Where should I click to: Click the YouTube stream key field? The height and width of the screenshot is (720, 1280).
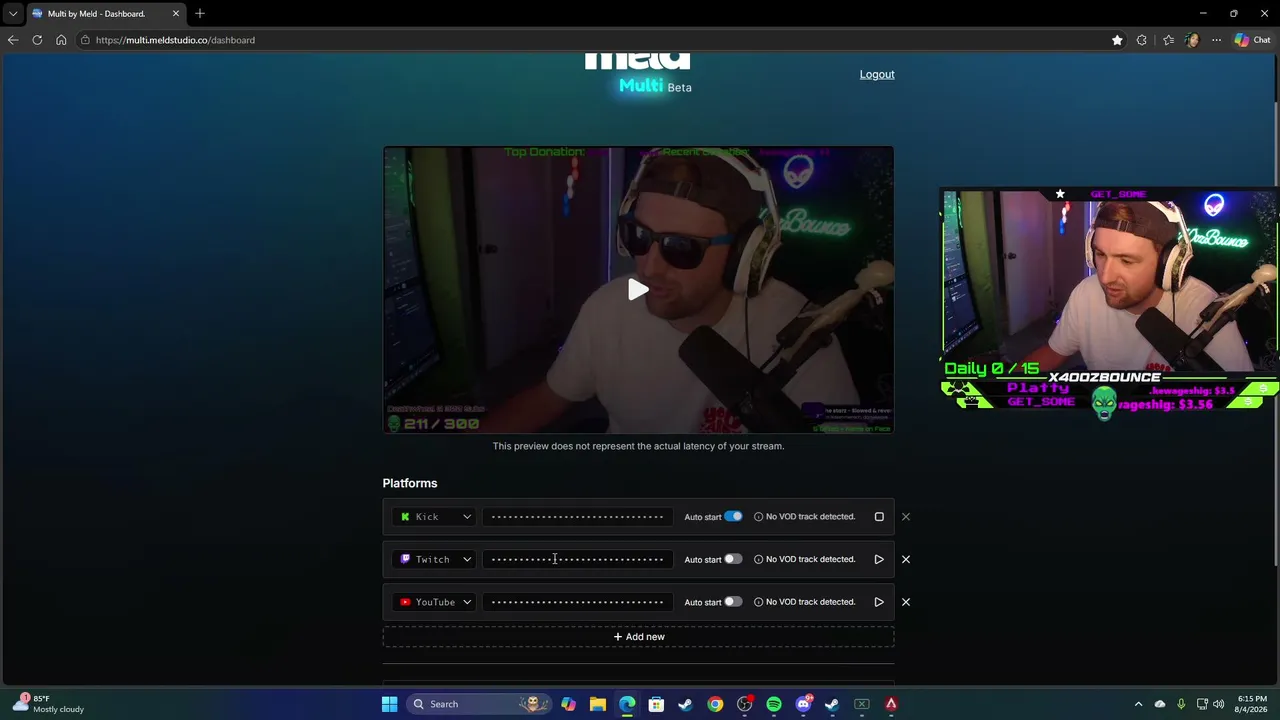click(x=577, y=602)
